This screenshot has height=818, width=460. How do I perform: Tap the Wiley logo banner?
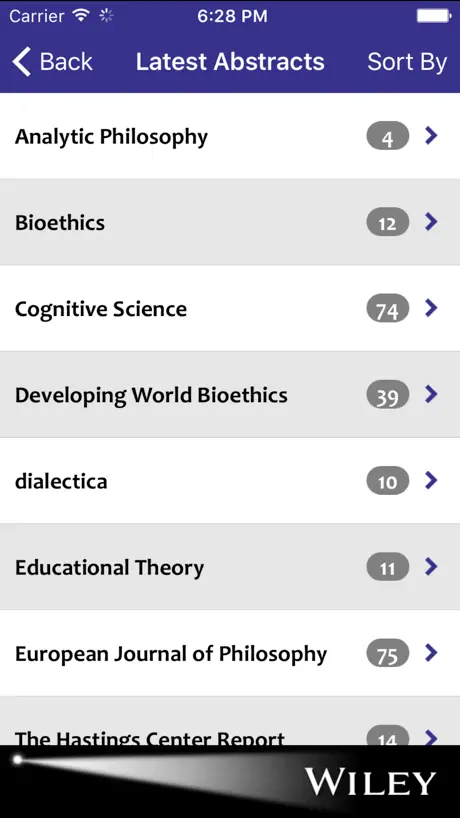click(230, 781)
